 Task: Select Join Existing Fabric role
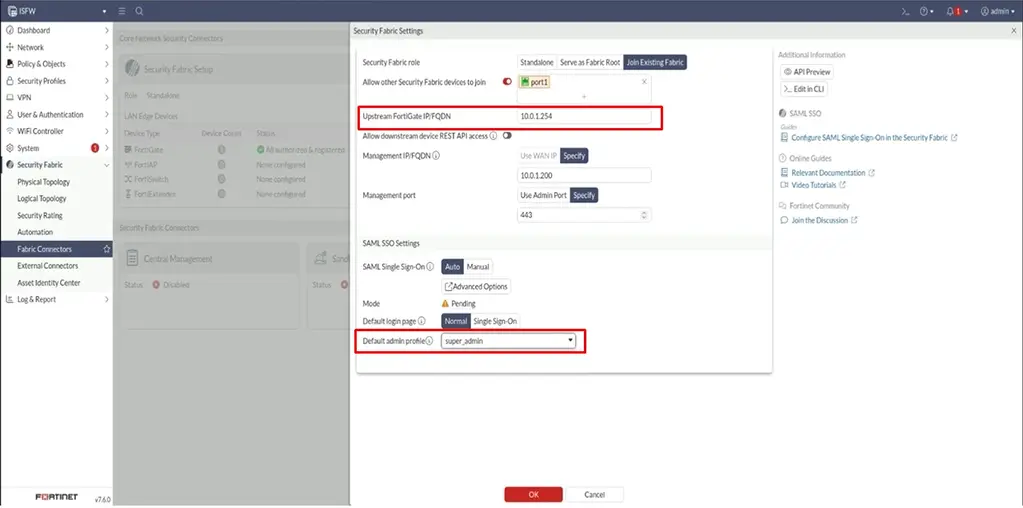655,62
